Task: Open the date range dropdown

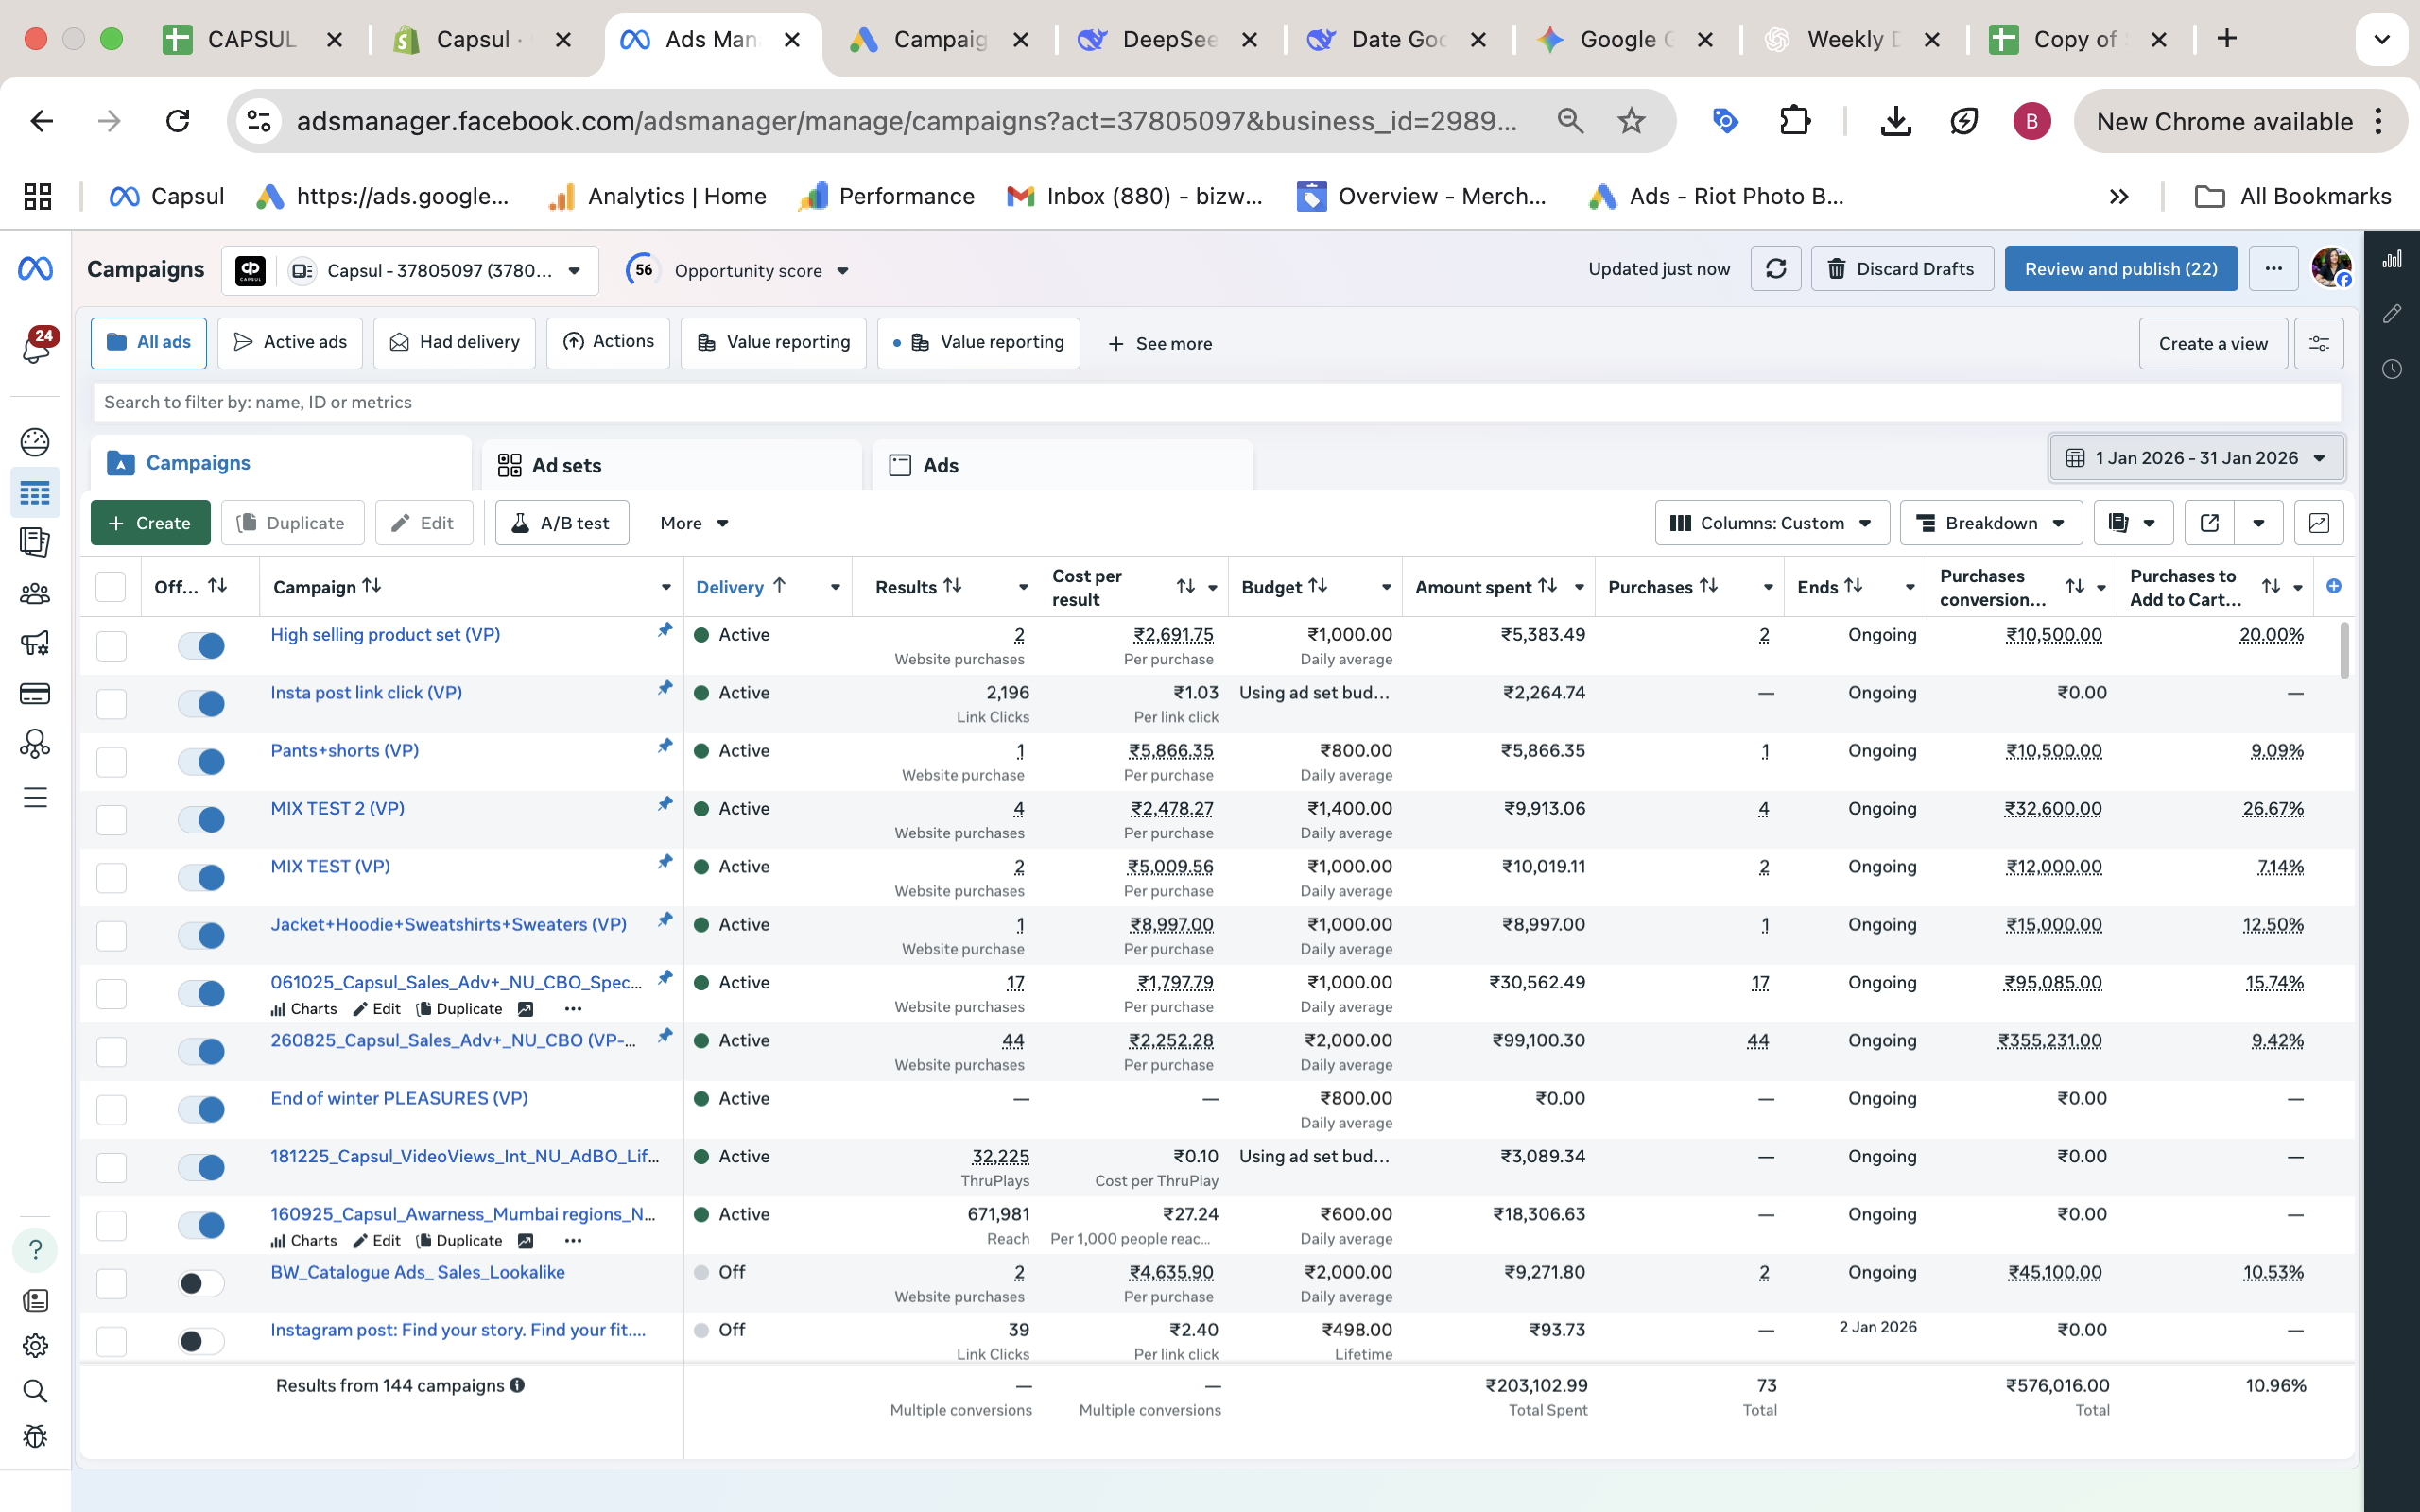Action: (2196, 458)
